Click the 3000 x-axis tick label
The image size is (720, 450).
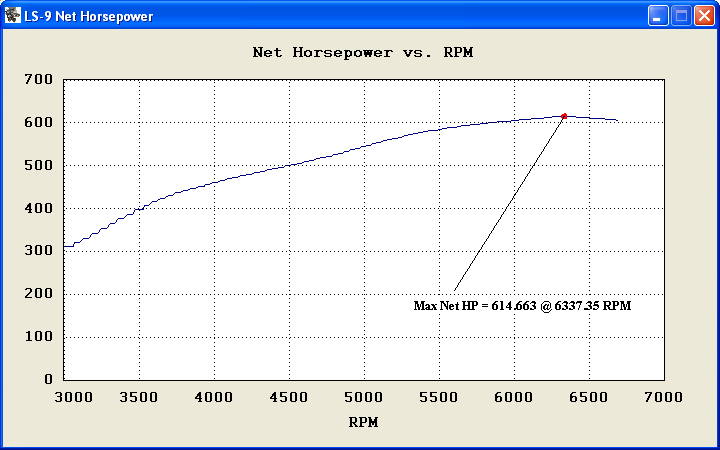(73, 397)
